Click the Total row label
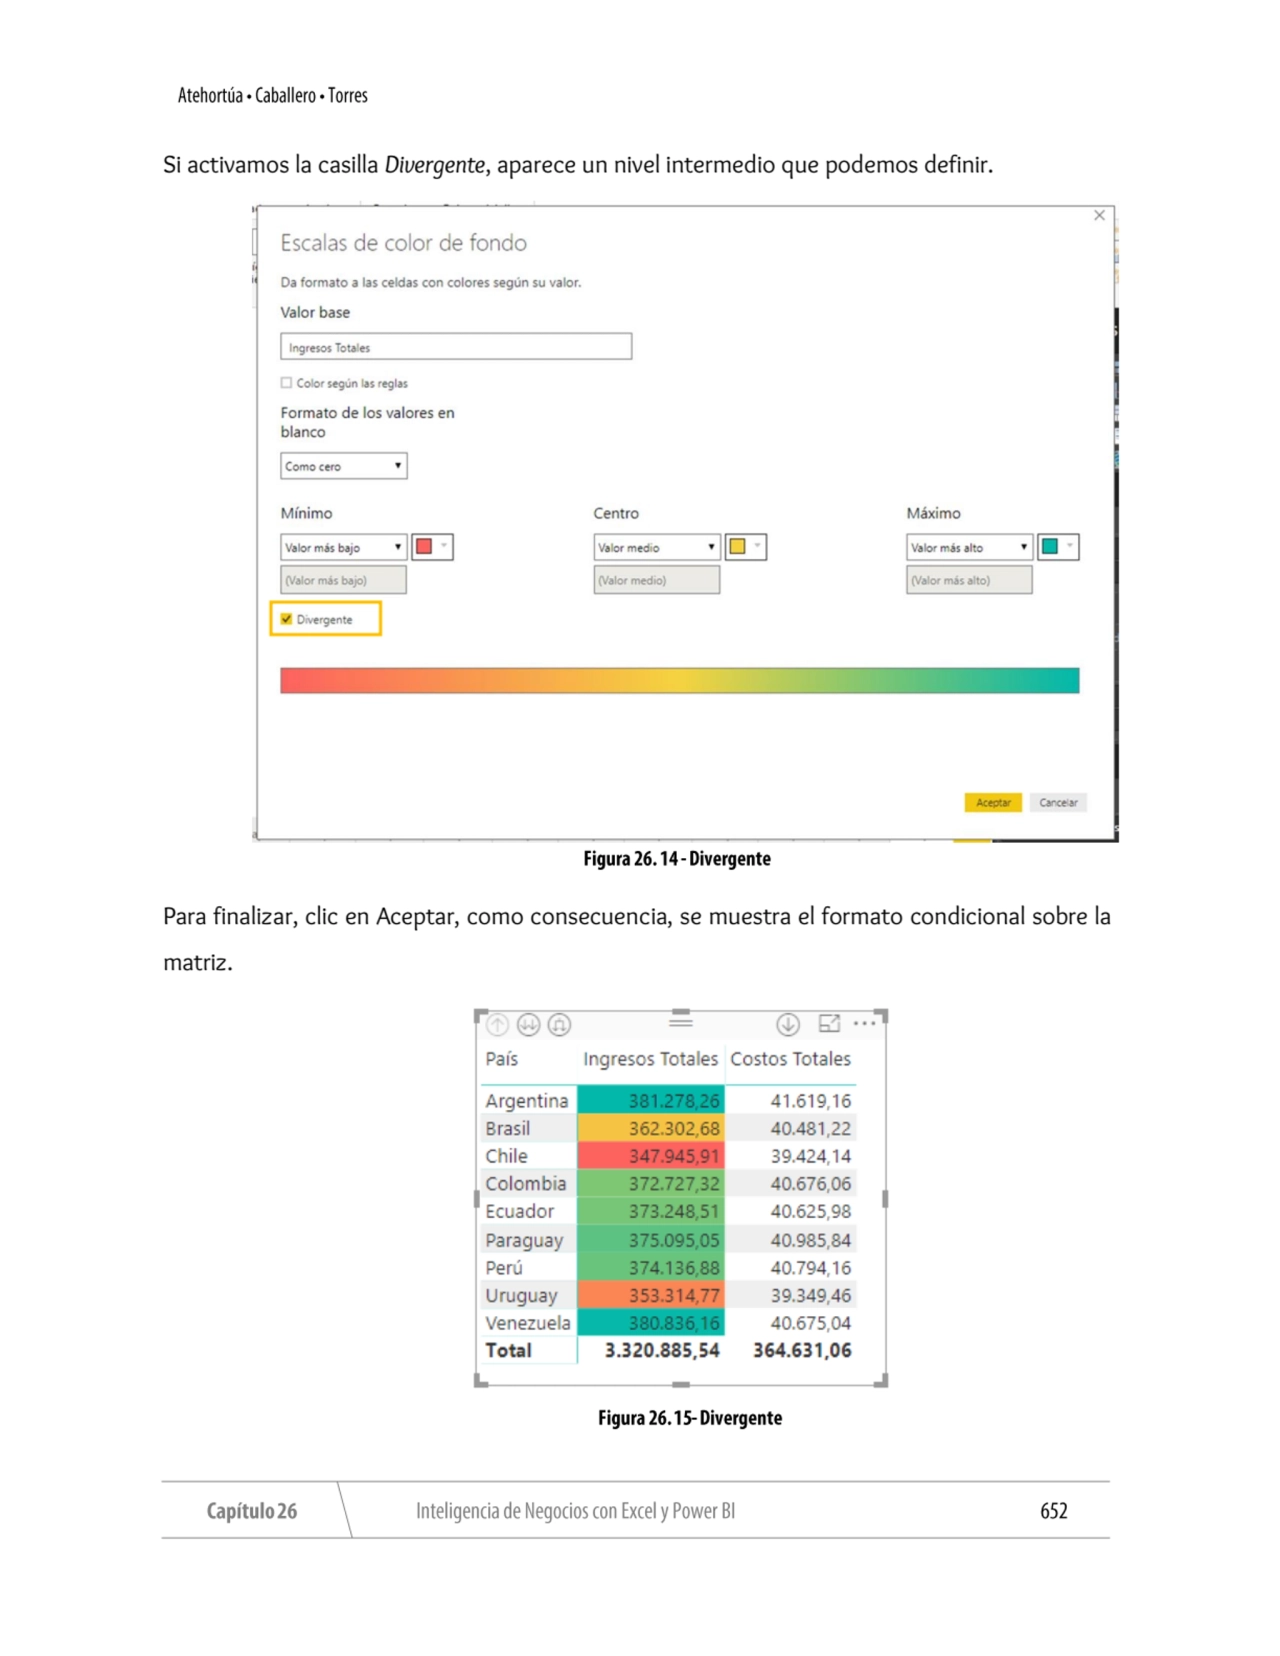The height and width of the screenshot is (1656, 1280). coord(508,1351)
